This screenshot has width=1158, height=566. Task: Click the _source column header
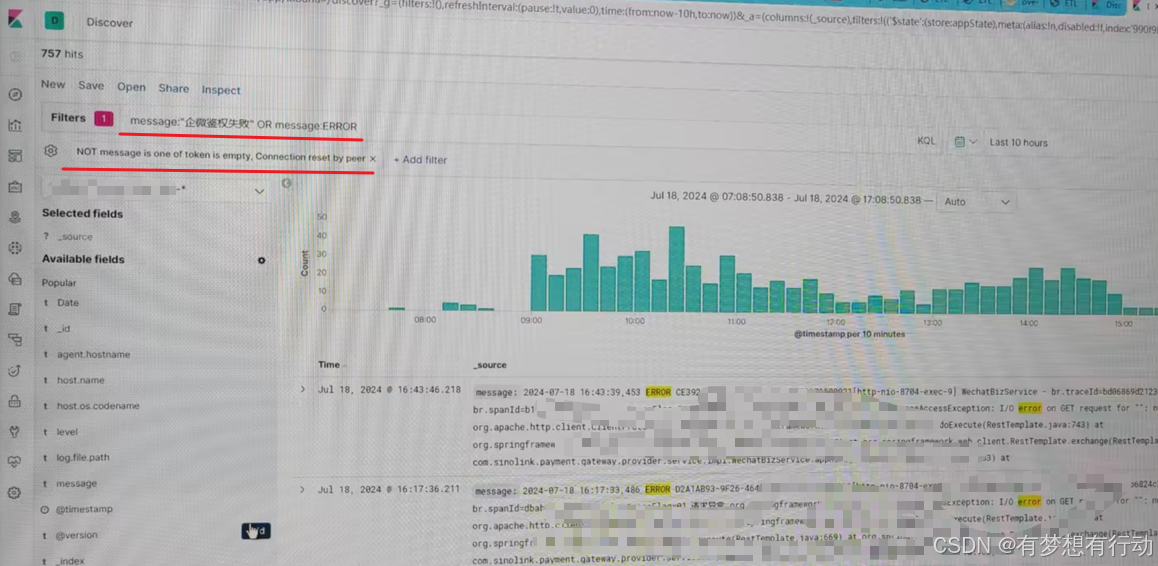[x=490, y=365]
